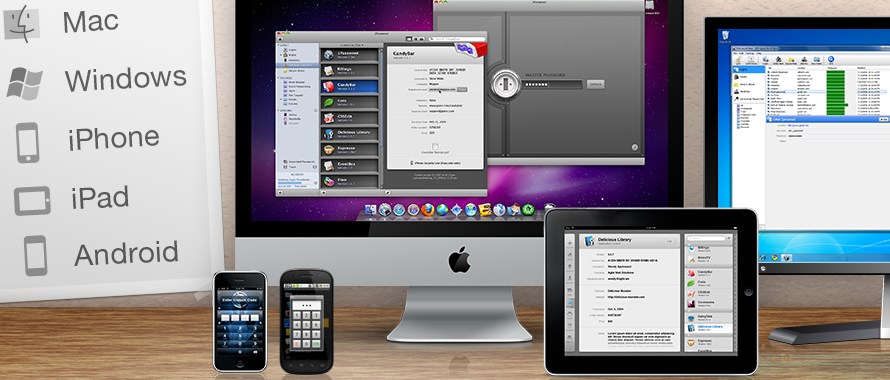Click the Copy button next to registered email
Viewport: 890px width, 380px height.
(x=462, y=90)
